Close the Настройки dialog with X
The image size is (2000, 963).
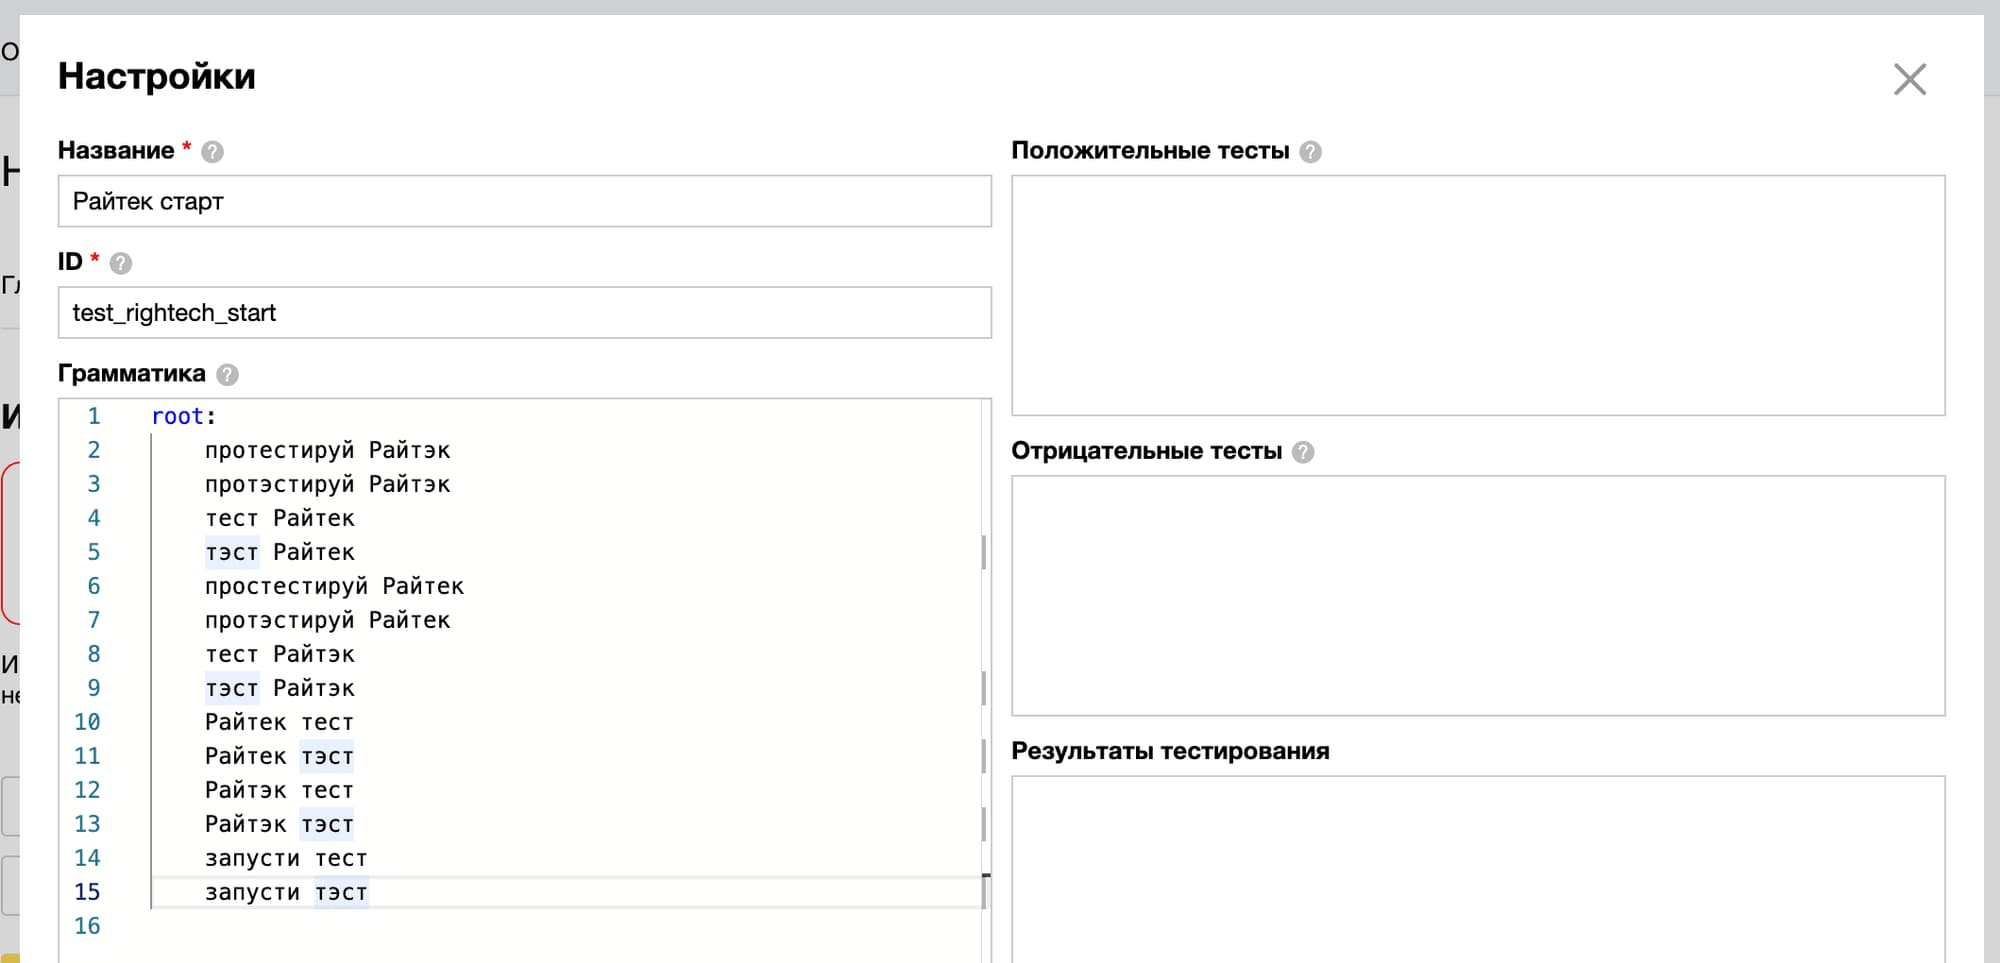1909,79
